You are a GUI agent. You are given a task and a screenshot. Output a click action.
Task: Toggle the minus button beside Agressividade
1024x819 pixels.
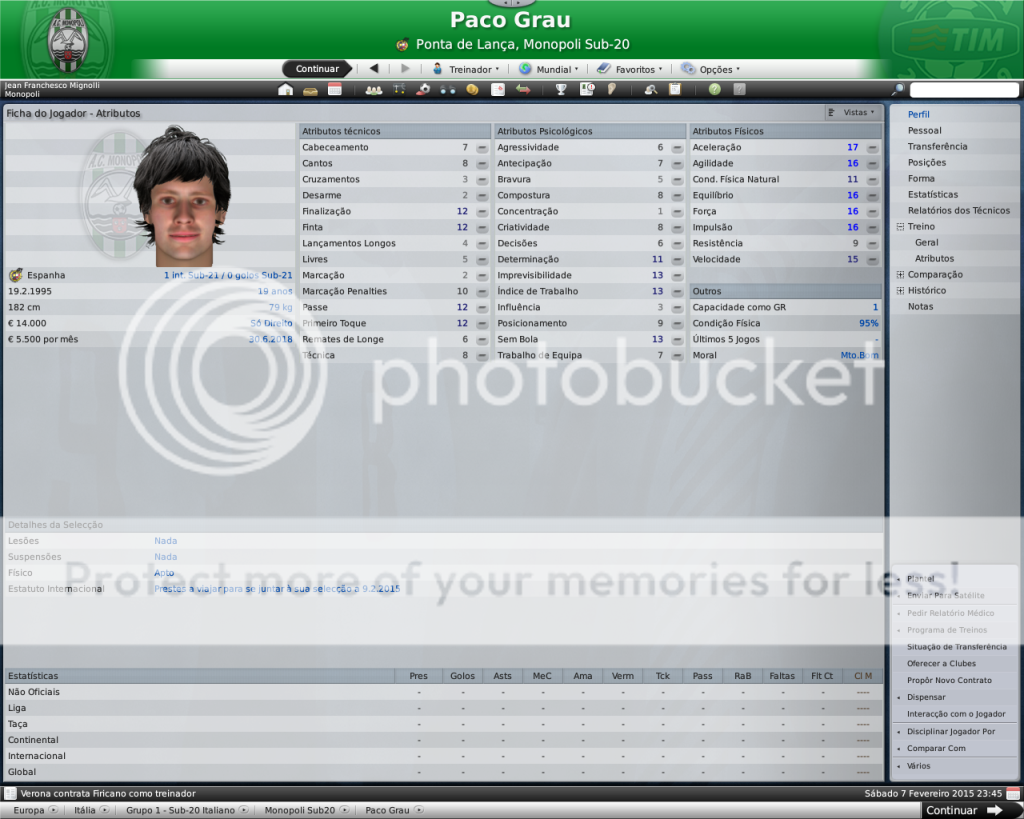coord(677,147)
